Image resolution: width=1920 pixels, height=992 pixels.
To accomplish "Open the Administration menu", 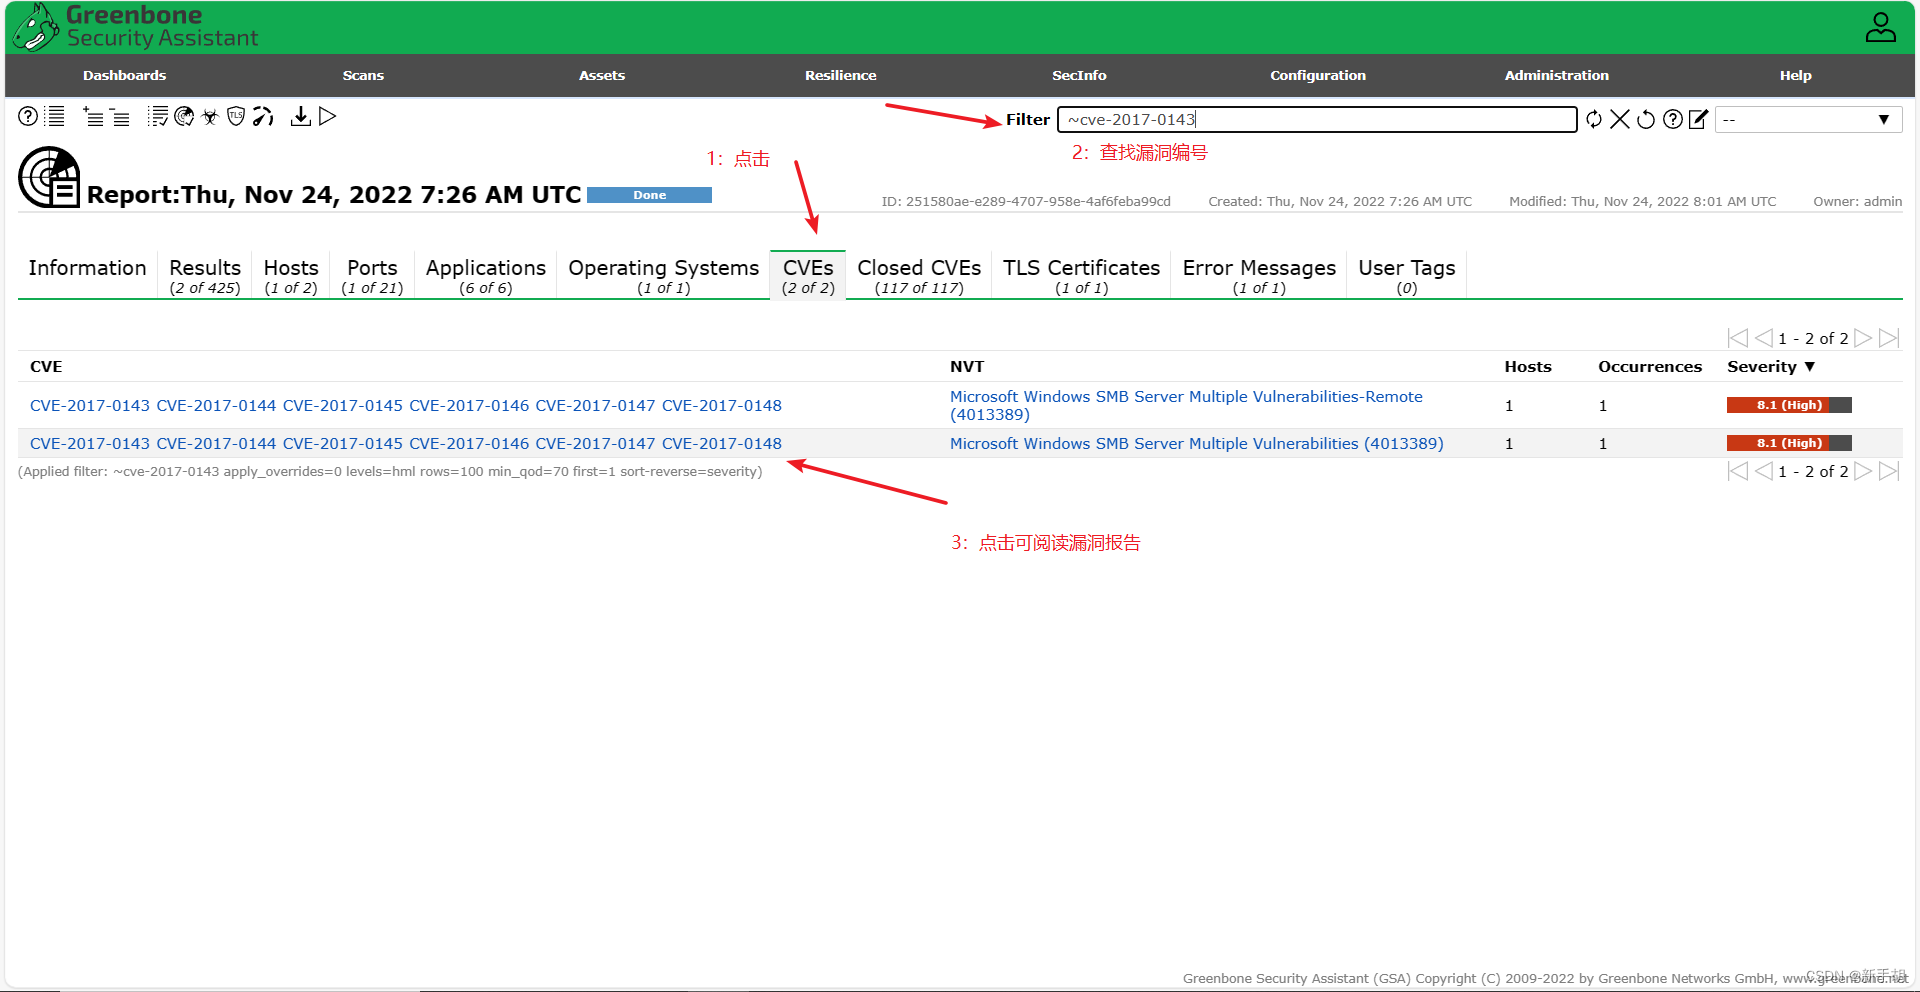I will pos(1556,75).
